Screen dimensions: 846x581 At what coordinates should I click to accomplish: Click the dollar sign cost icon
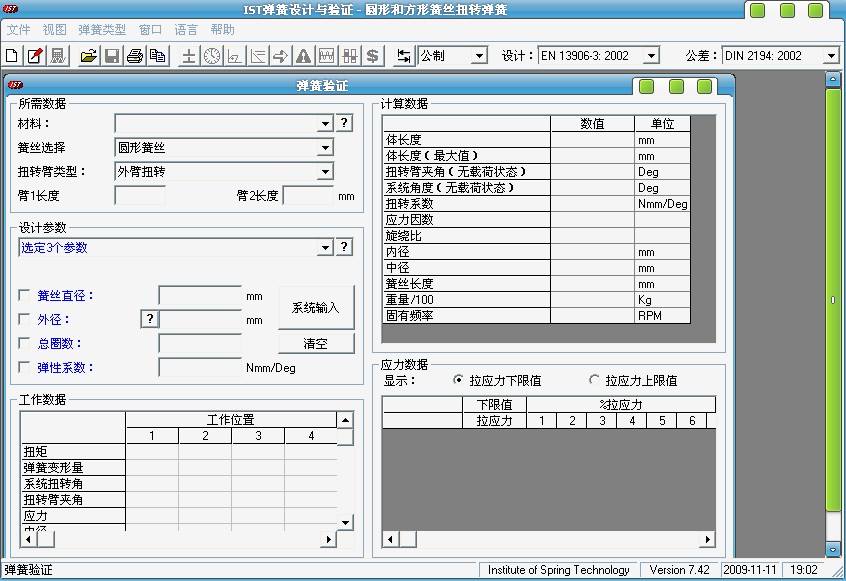(372, 56)
